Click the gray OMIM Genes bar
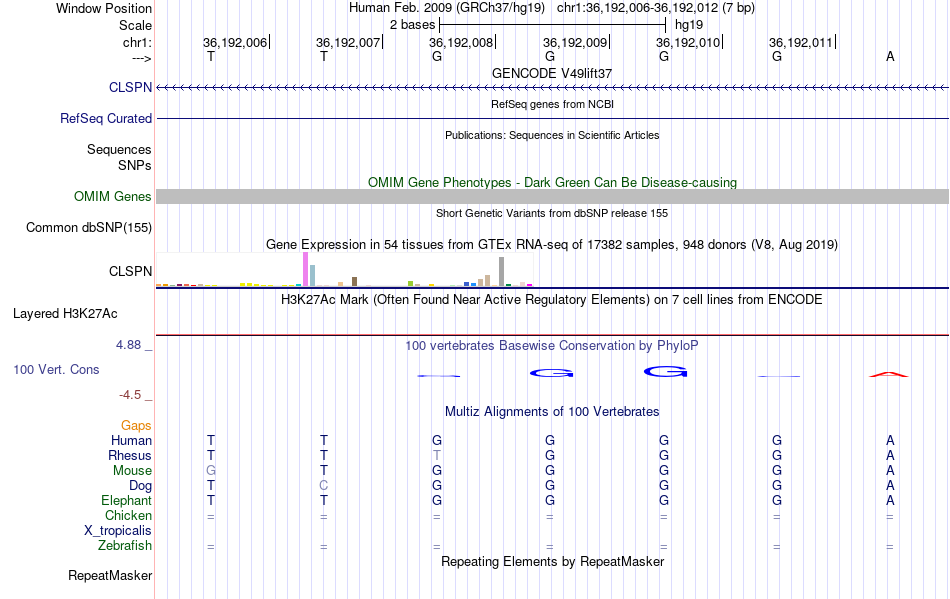 tap(553, 196)
